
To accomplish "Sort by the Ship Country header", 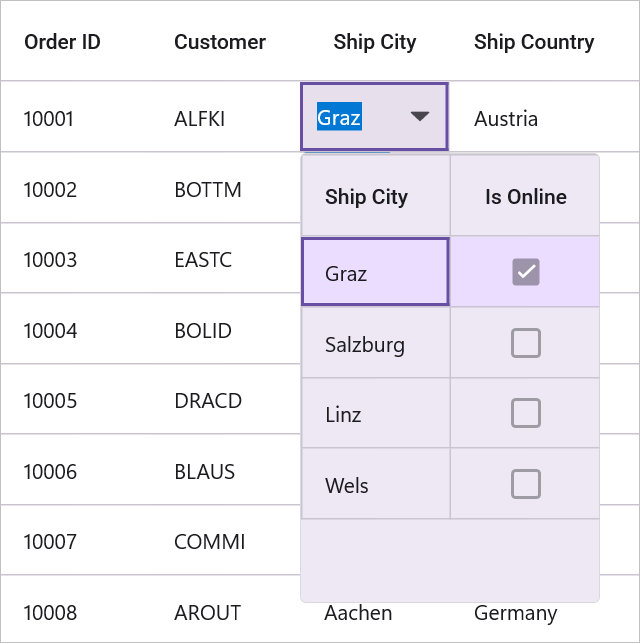I will point(534,42).
